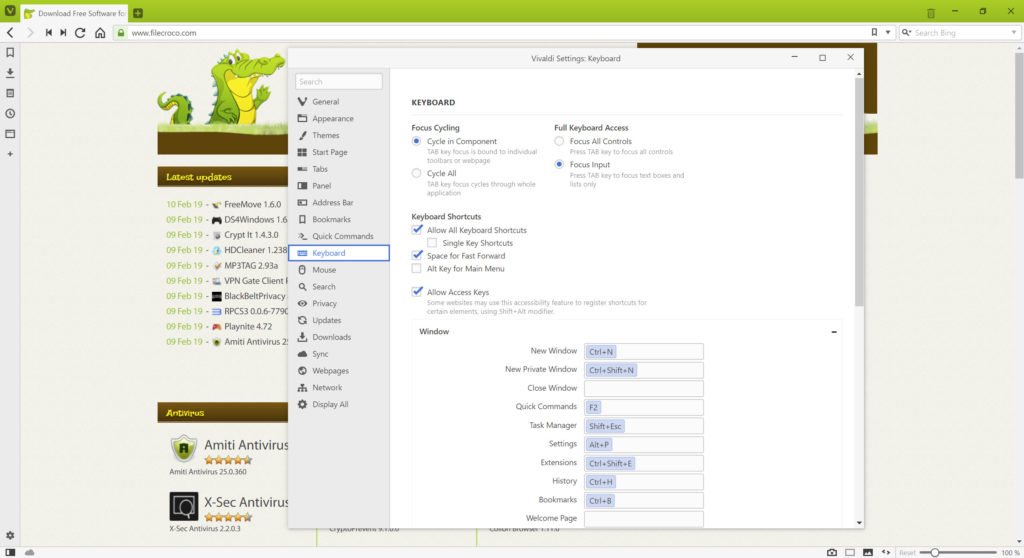The image size is (1024, 558).
Task: Collapse the Window shortcuts section
Action: (834, 332)
